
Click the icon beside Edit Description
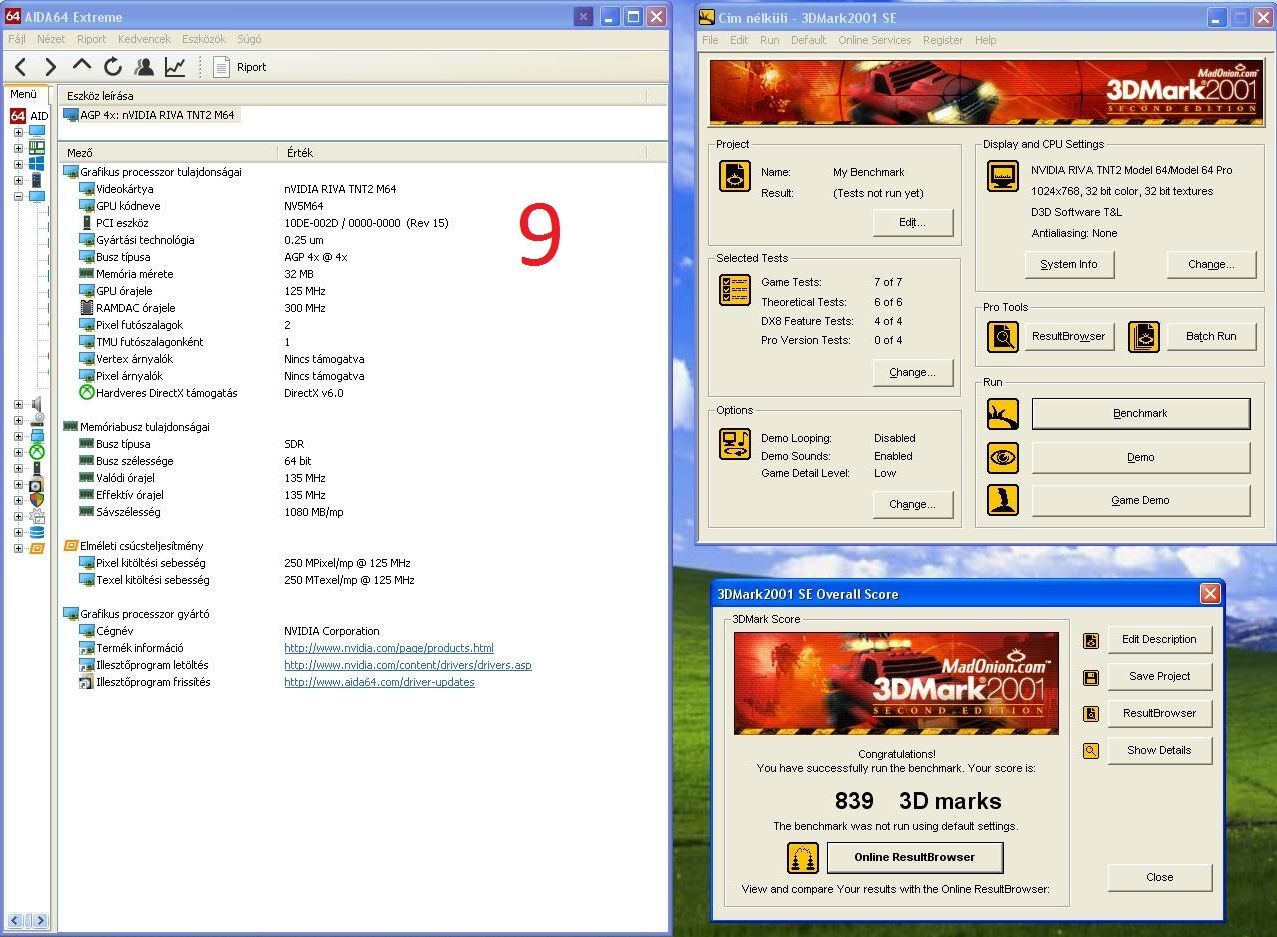pos(1091,640)
